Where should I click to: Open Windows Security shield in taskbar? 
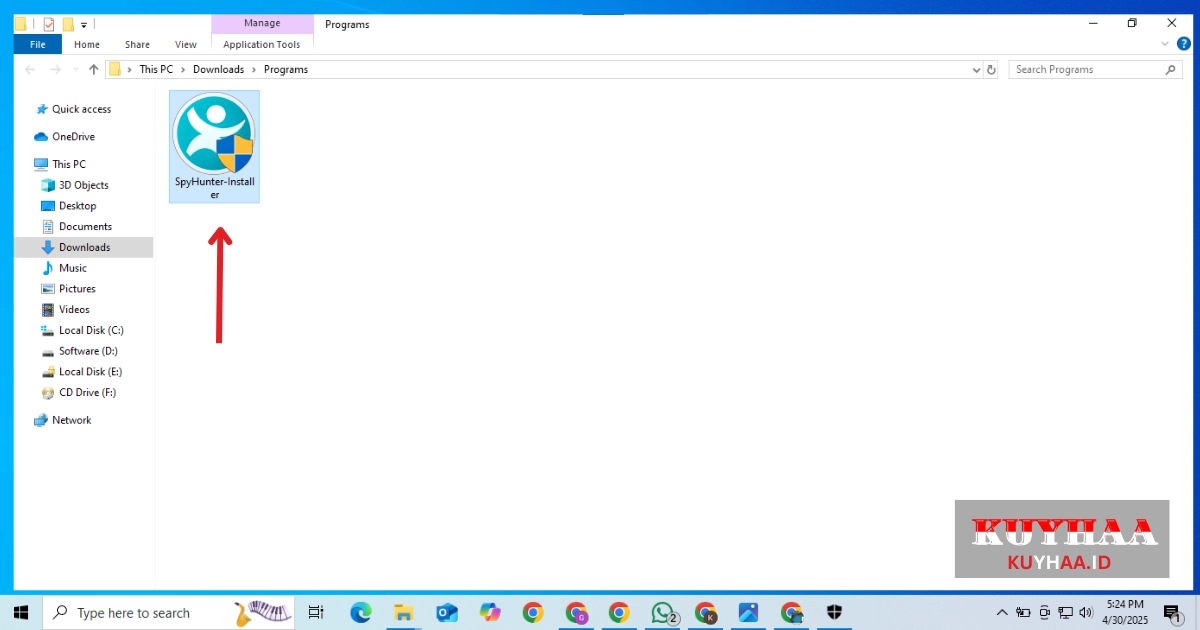tap(834, 613)
